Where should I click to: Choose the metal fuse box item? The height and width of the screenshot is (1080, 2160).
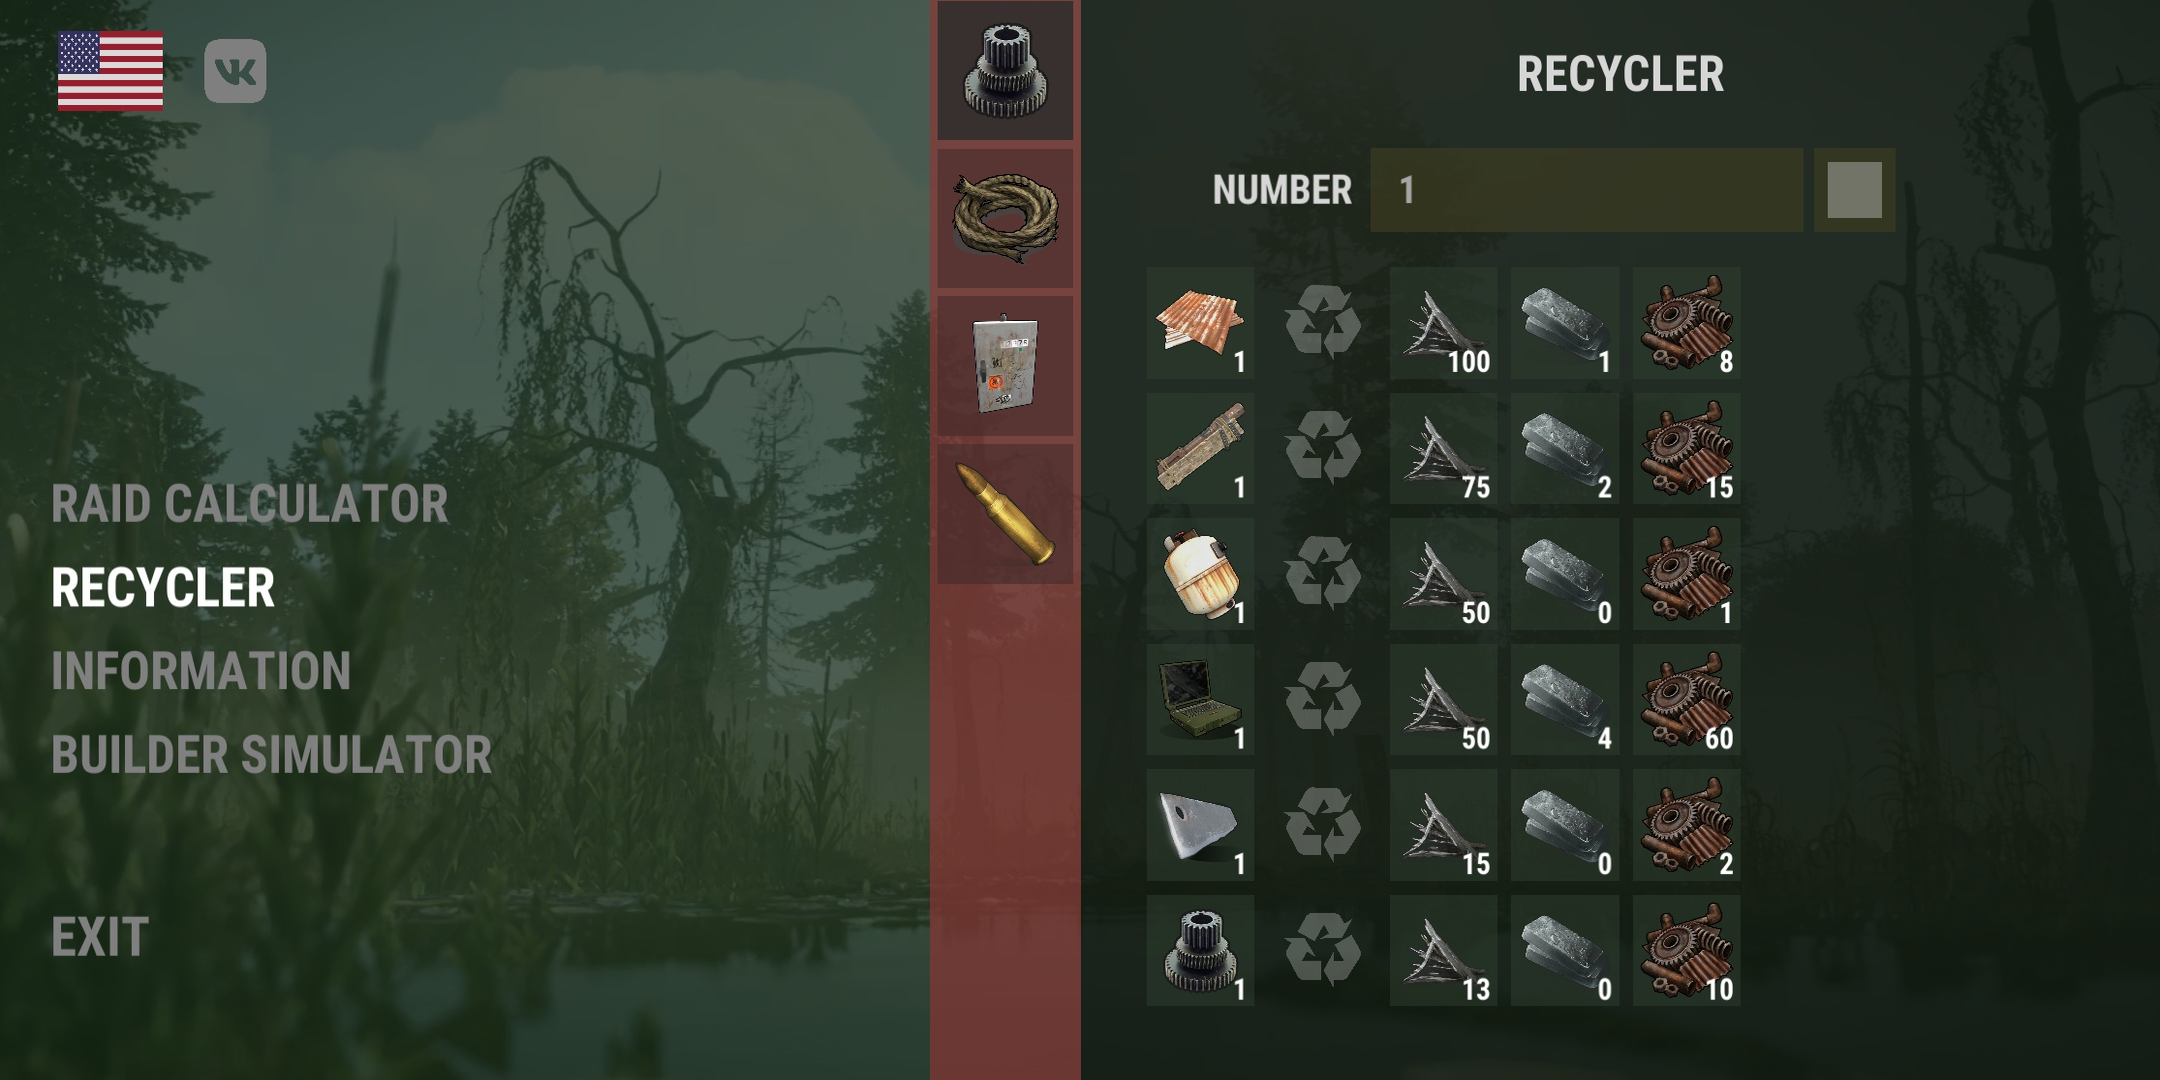coord(1005,365)
